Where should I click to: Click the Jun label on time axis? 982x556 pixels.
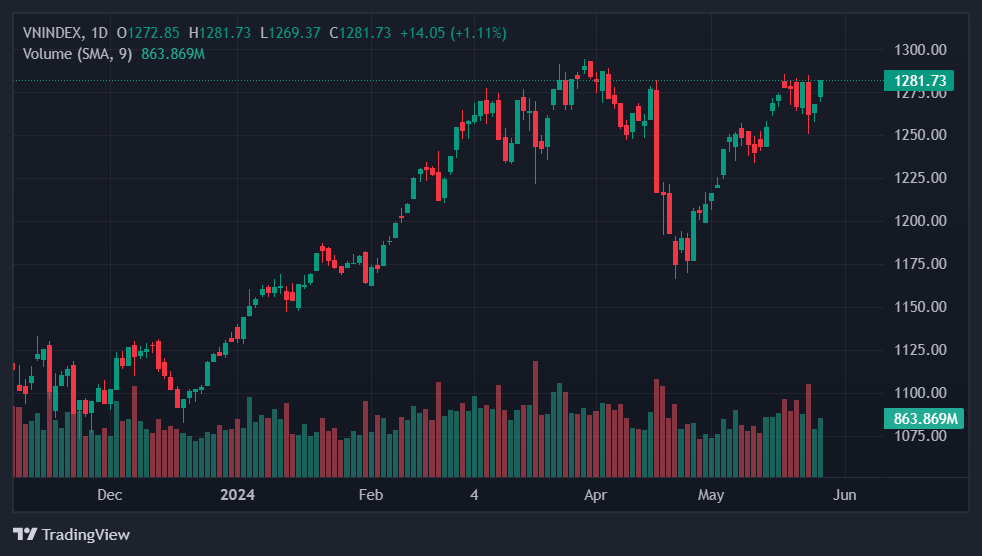click(845, 495)
